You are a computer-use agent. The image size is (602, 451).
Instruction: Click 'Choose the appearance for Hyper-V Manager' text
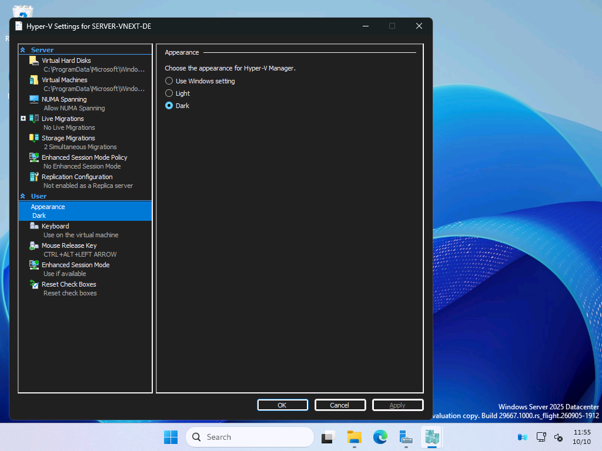[230, 68]
